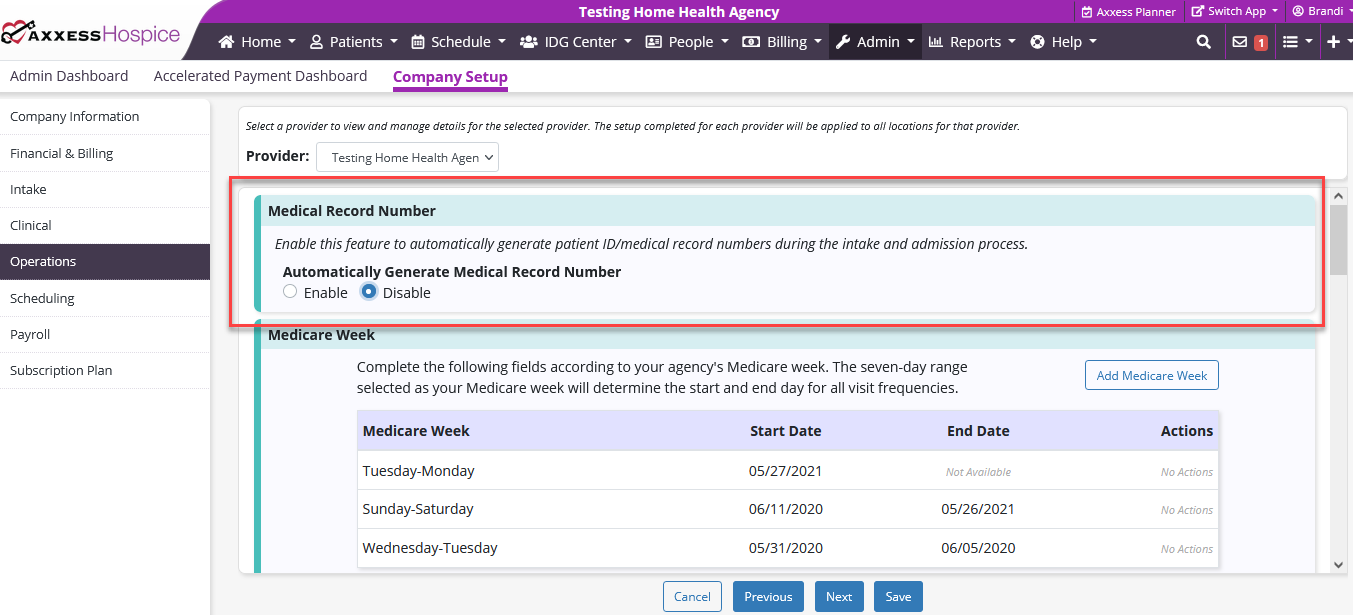
Task: Click the end date link 05/26/2021
Action: [978, 509]
